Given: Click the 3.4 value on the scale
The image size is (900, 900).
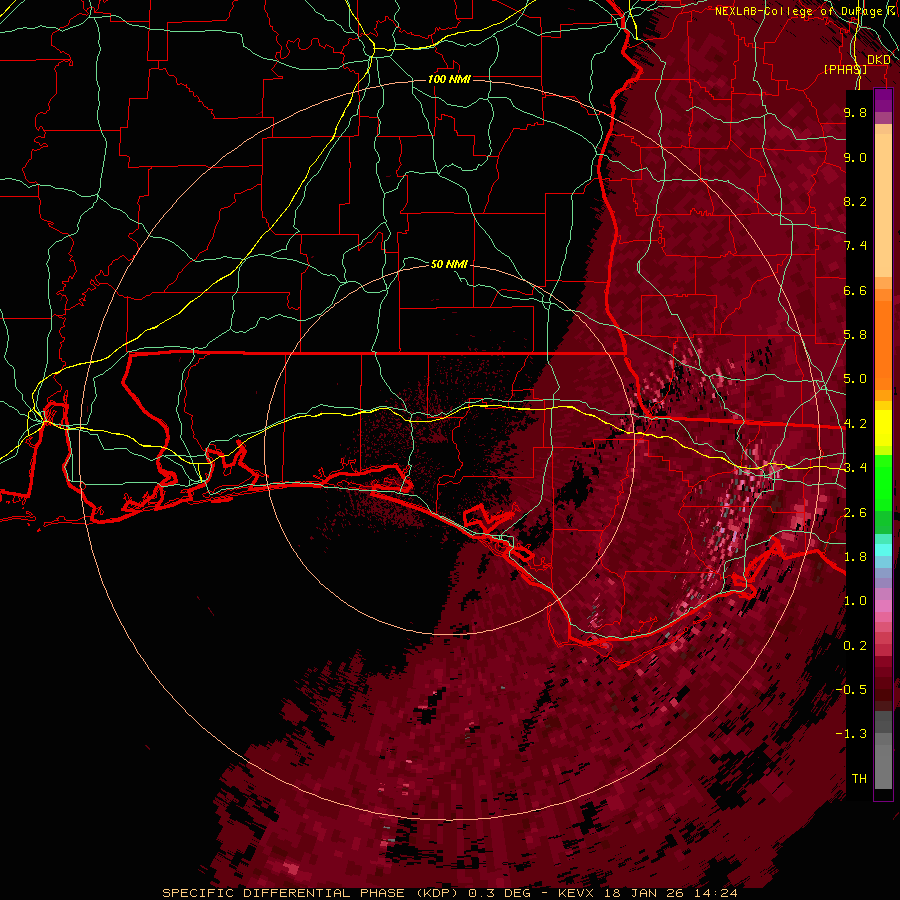Looking at the screenshot, I should point(855,468).
